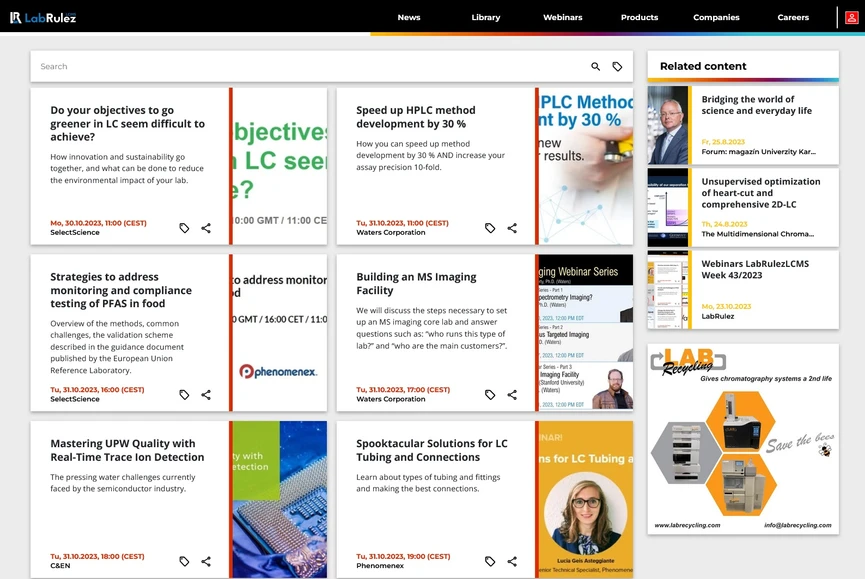This screenshot has height=579, width=865.
Task: Open the Products menu
Action: (x=639, y=18)
